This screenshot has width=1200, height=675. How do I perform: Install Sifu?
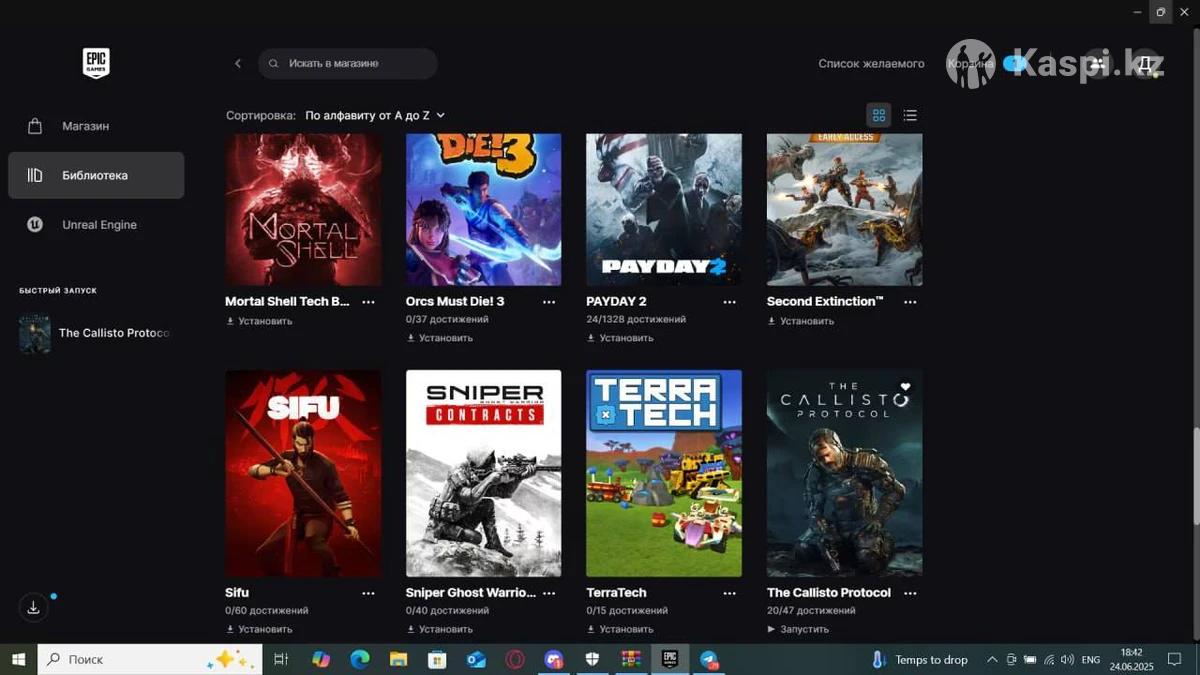259,629
